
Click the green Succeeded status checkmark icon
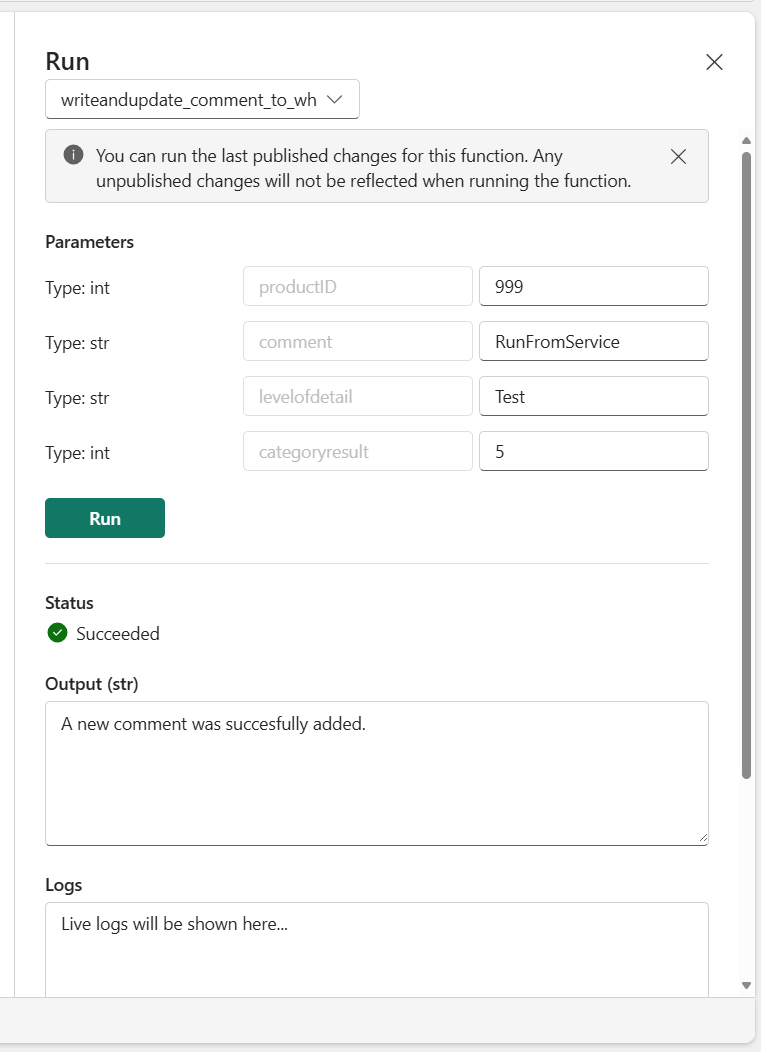pyautogui.click(x=58, y=633)
